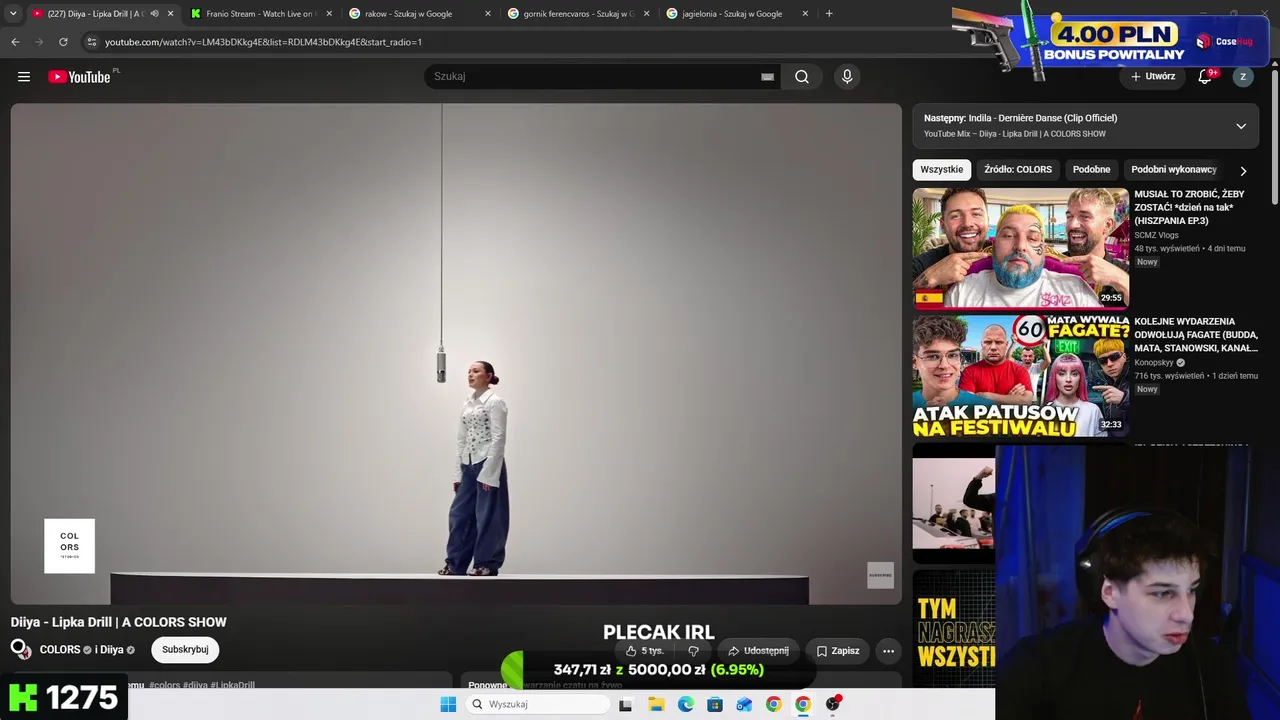The width and height of the screenshot is (1280, 720).
Task: Click the browser address bar URL
Action: (x=264, y=42)
